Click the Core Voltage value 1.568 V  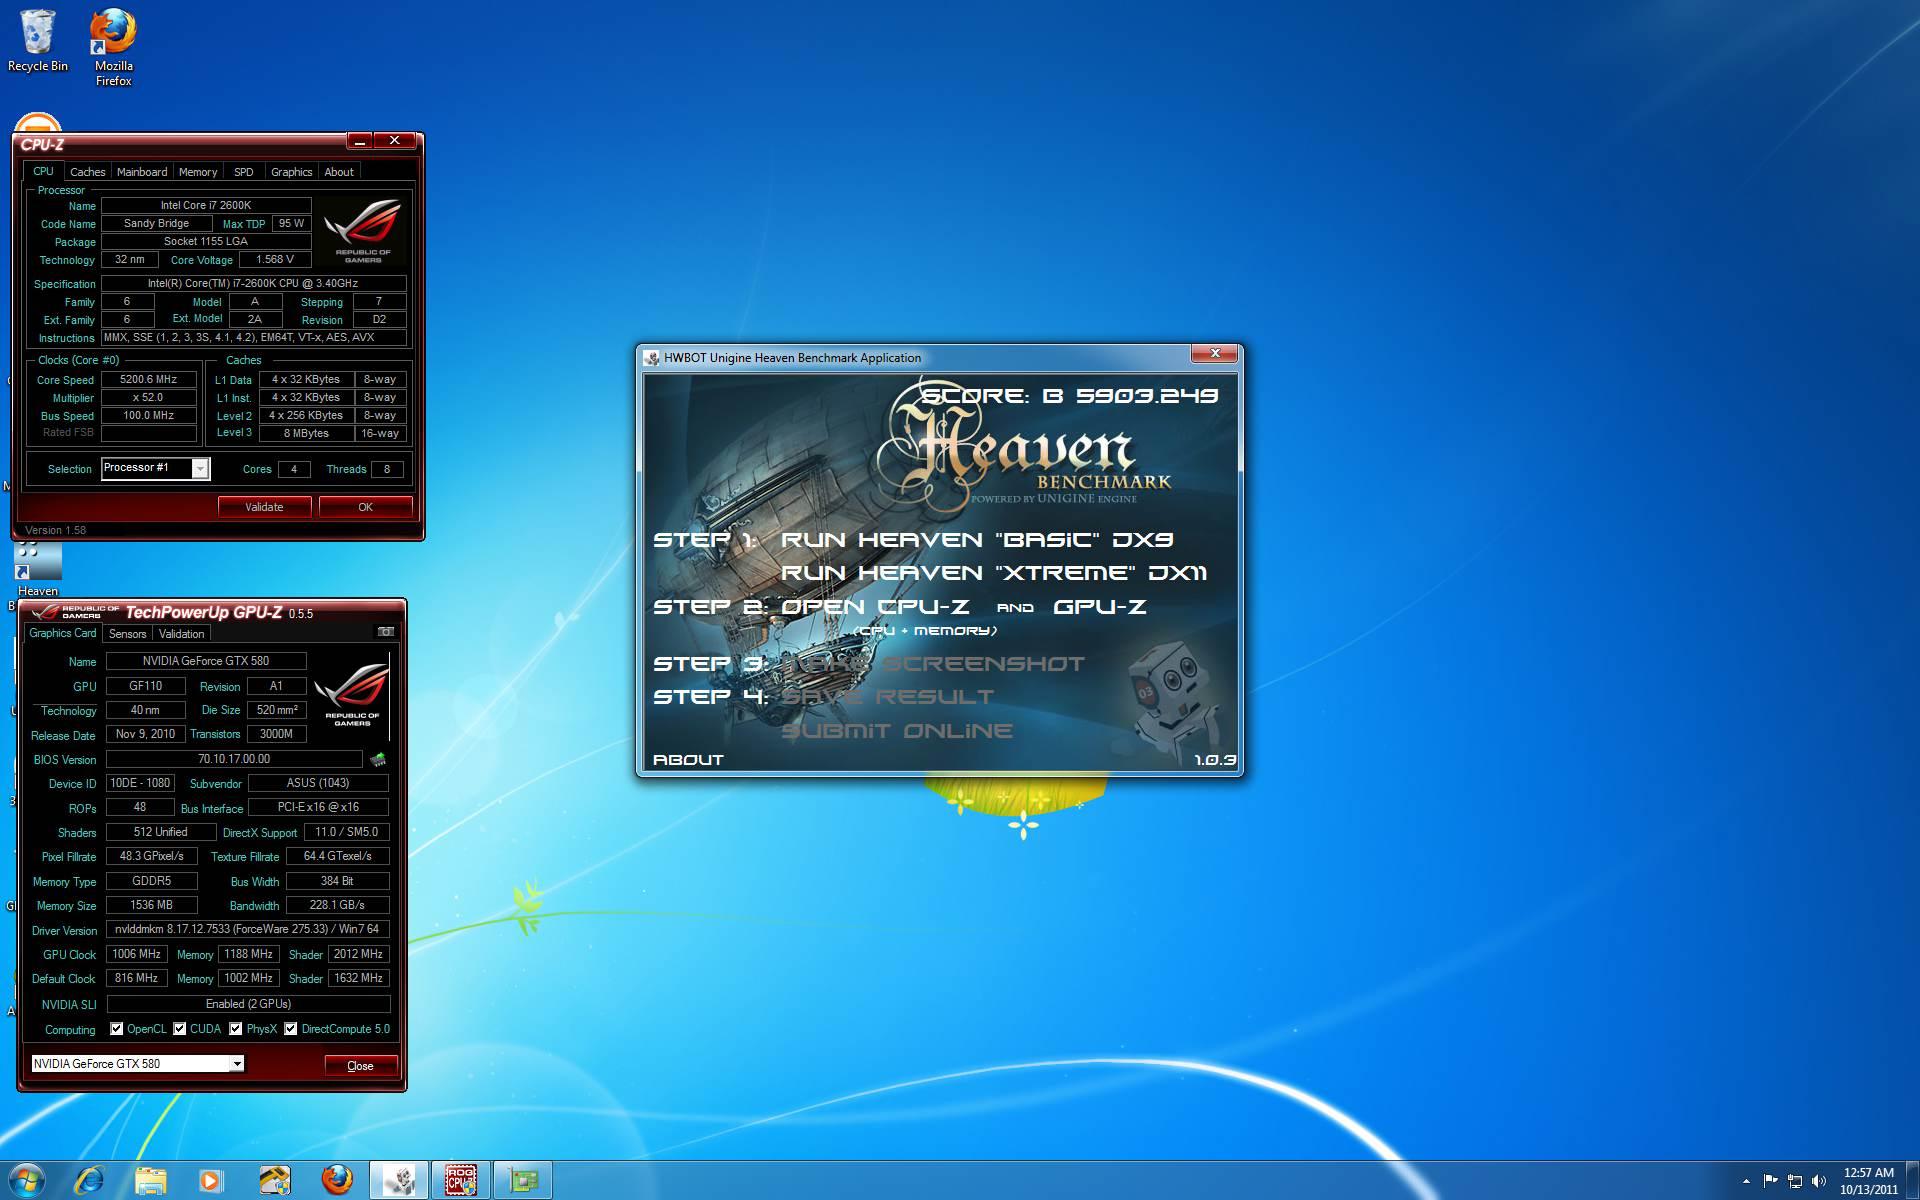coord(275,259)
